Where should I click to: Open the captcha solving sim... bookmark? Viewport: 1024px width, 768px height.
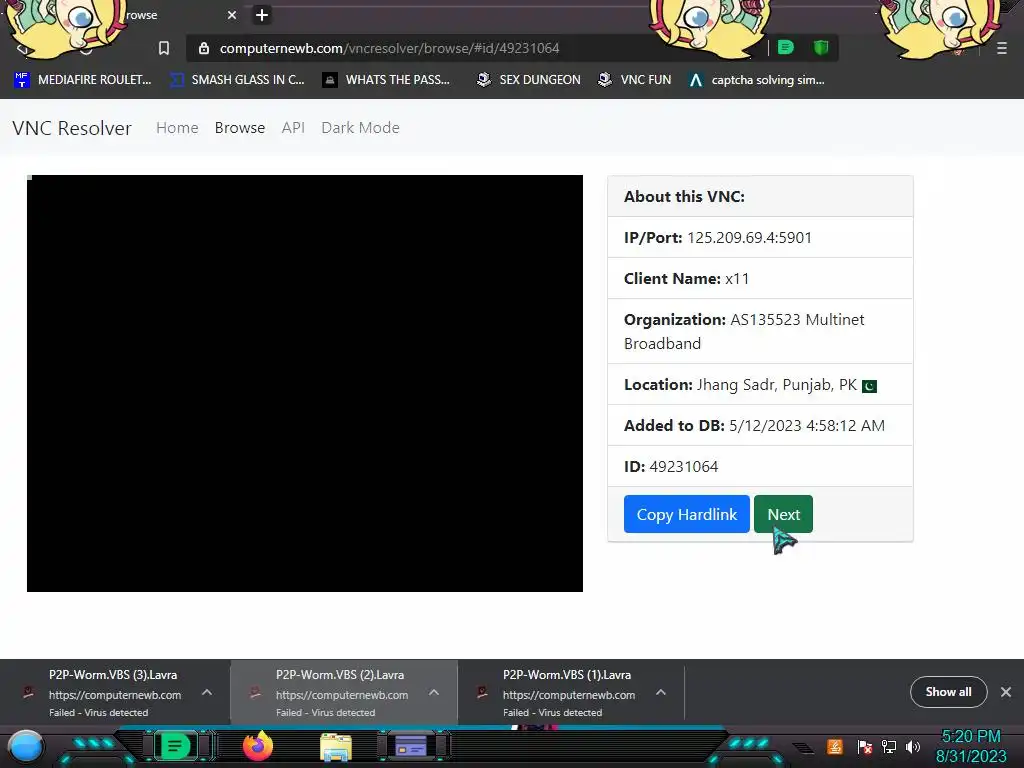pos(757,80)
